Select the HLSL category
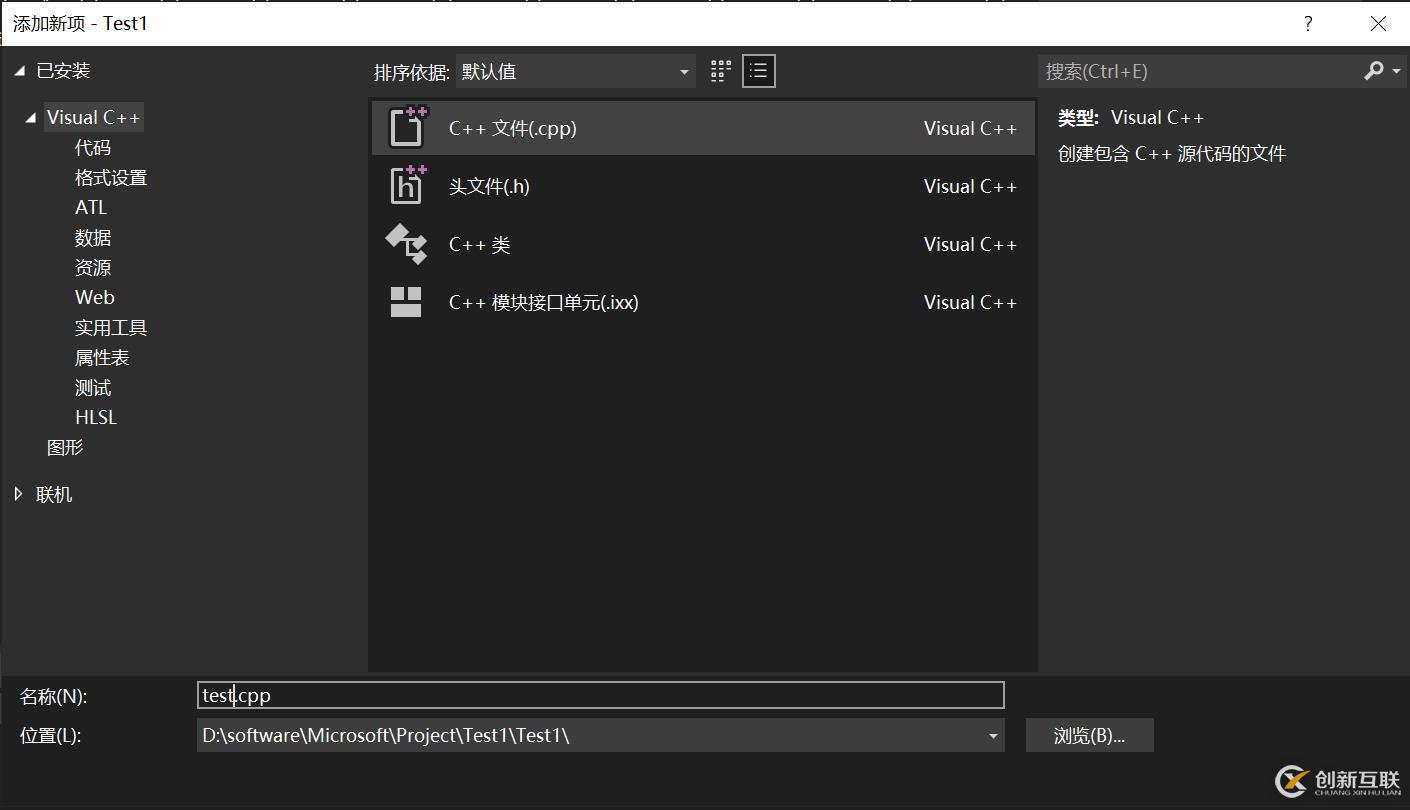This screenshot has width=1410, height=810. 96,418
